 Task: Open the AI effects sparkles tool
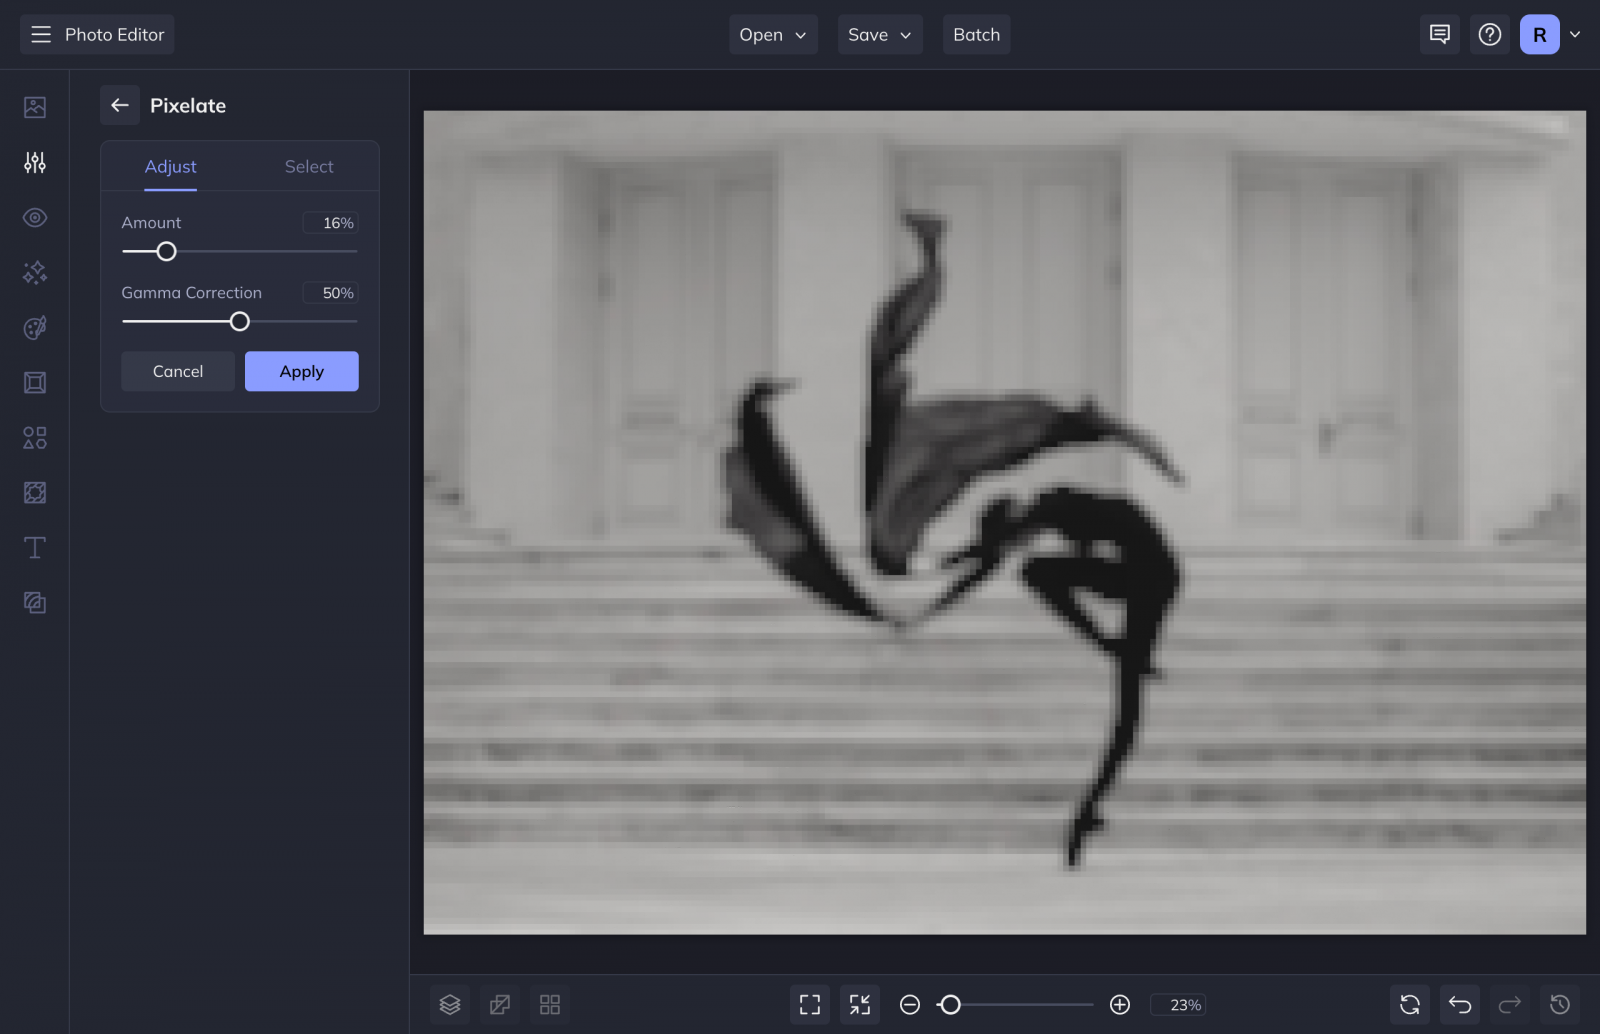click(34, 272)
